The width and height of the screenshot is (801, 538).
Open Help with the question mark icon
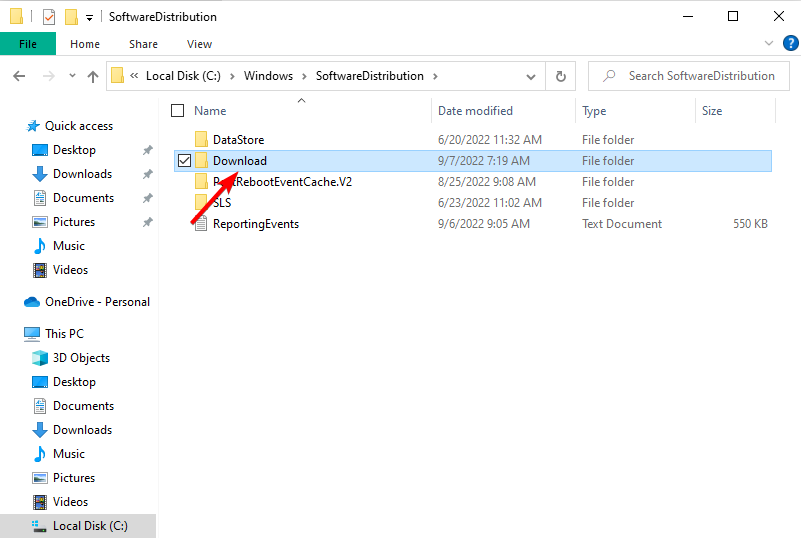point(790,43)
